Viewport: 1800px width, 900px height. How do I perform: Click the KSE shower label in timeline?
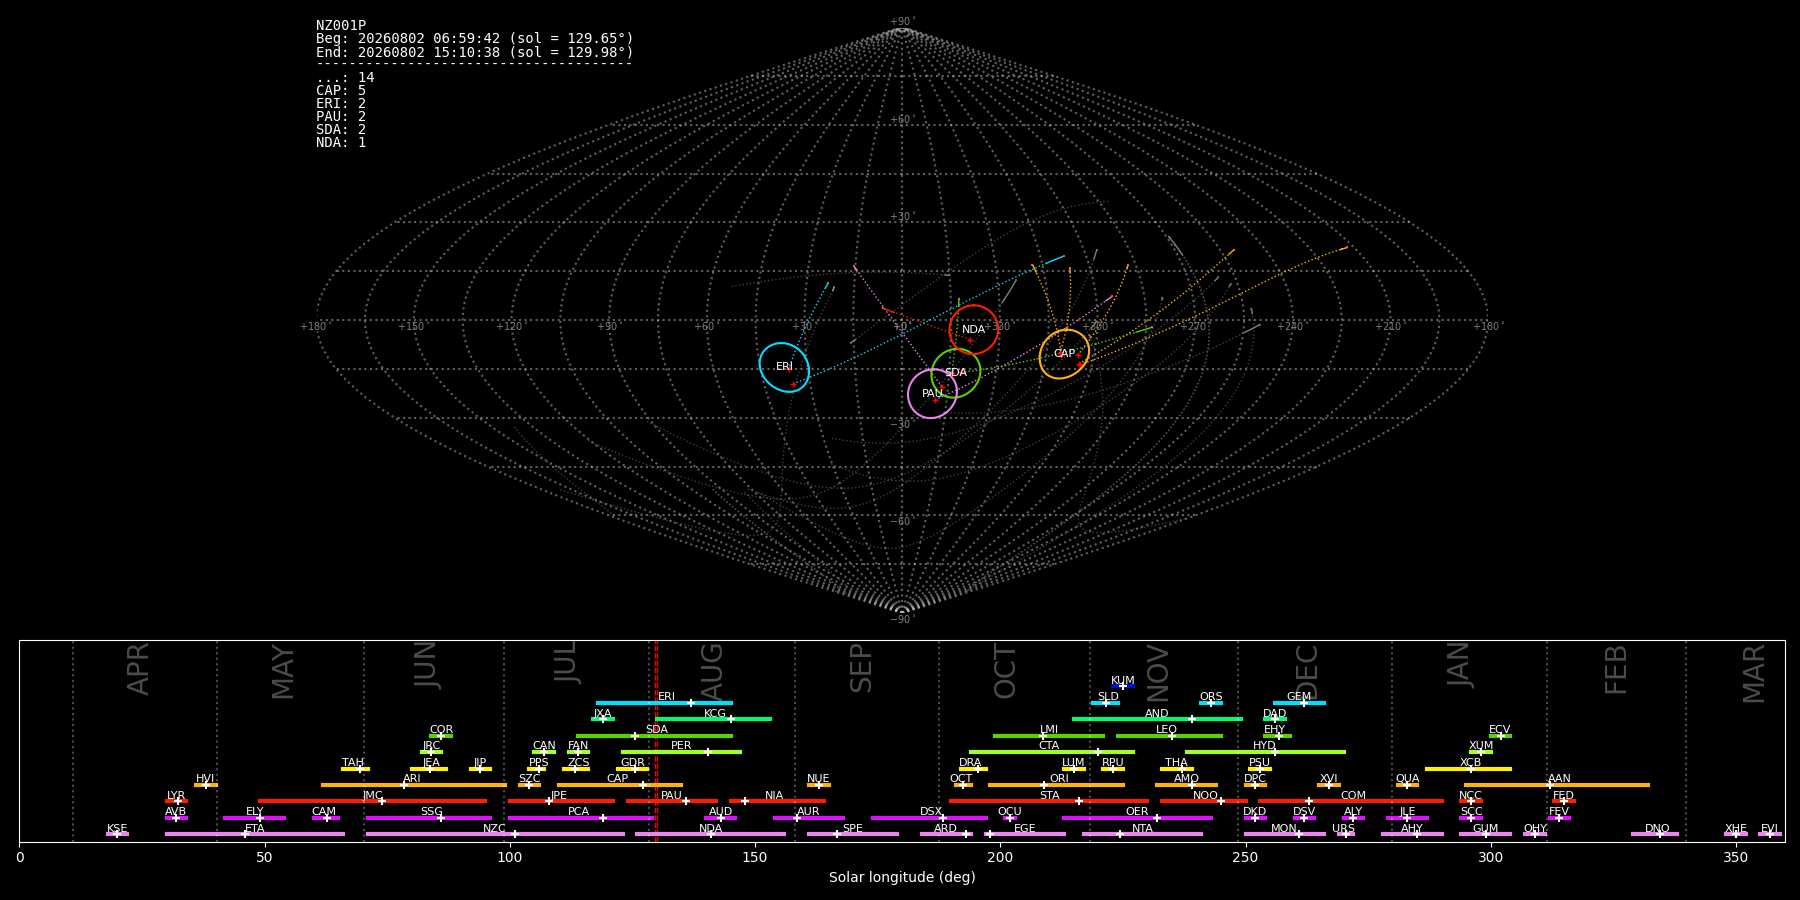117,829
